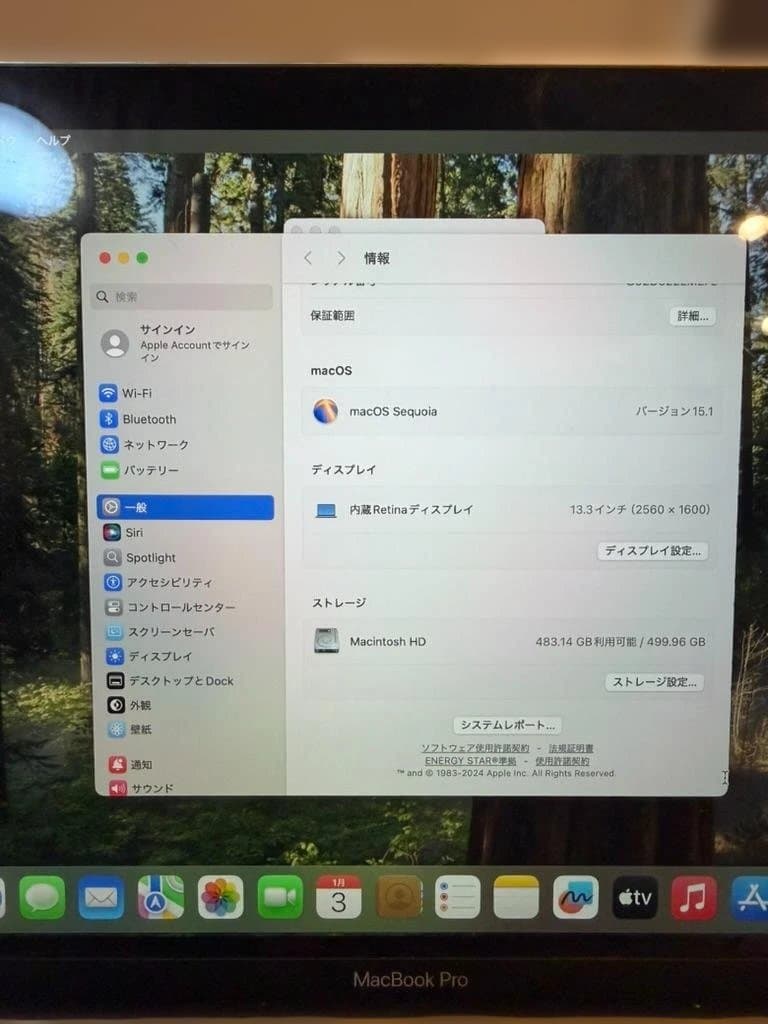Click サインイン Apple Account entry
768x1024 pixels.
(182, 343)
